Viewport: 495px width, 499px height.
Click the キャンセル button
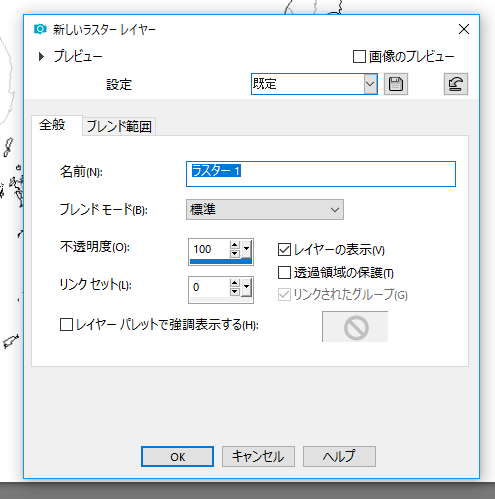(x=258, y=457)
